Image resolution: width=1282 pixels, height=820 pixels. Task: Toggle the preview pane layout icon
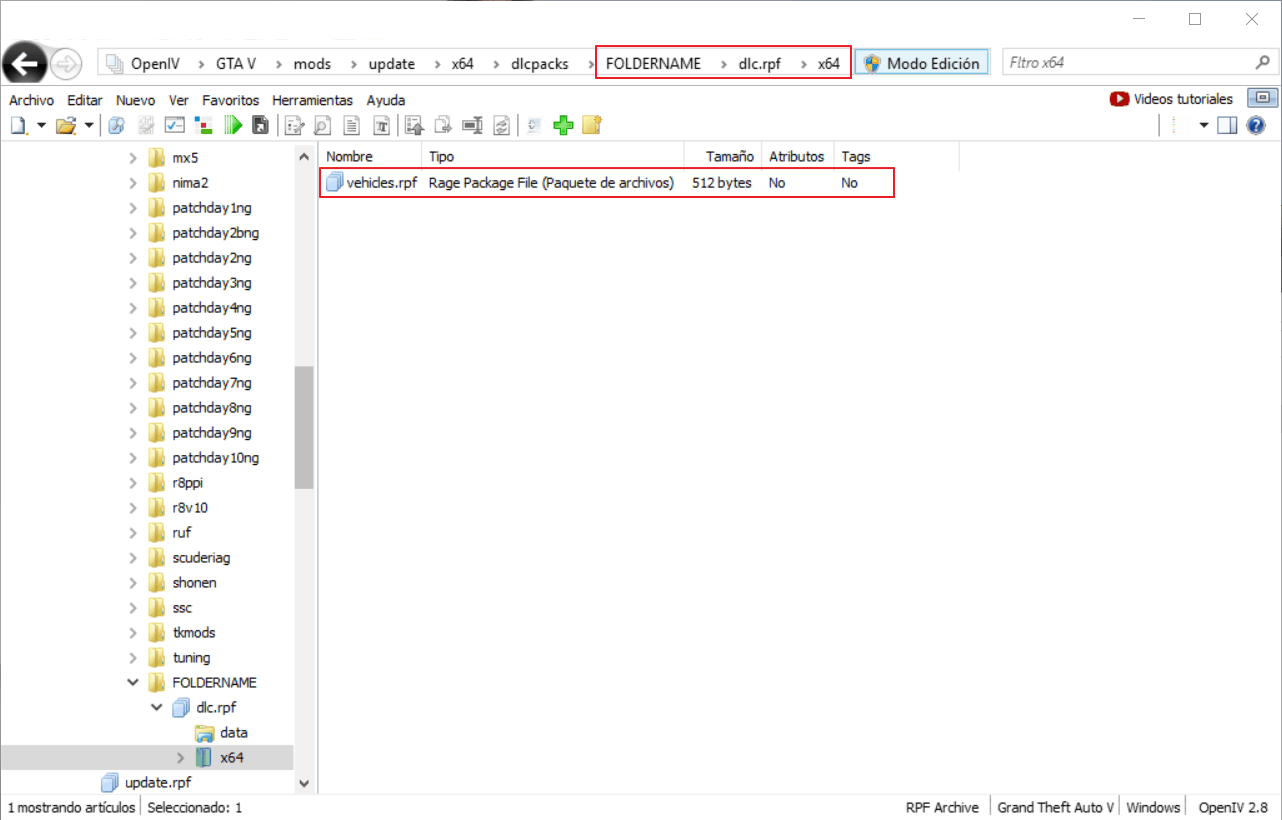pos(1228,125)
